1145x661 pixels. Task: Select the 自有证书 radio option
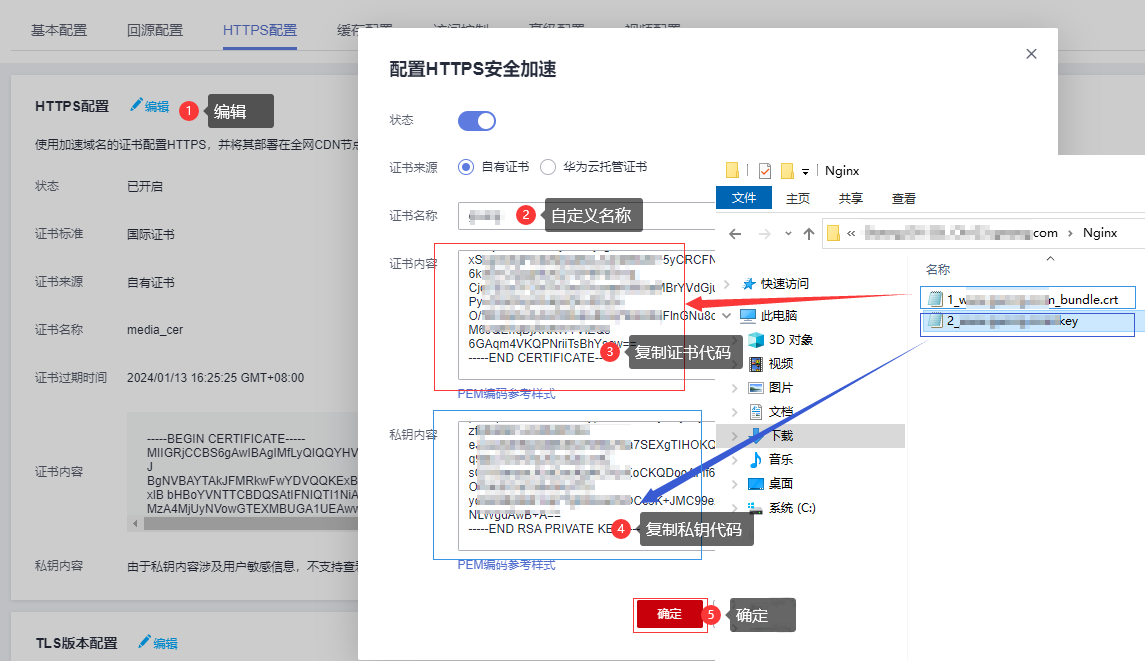466,167
